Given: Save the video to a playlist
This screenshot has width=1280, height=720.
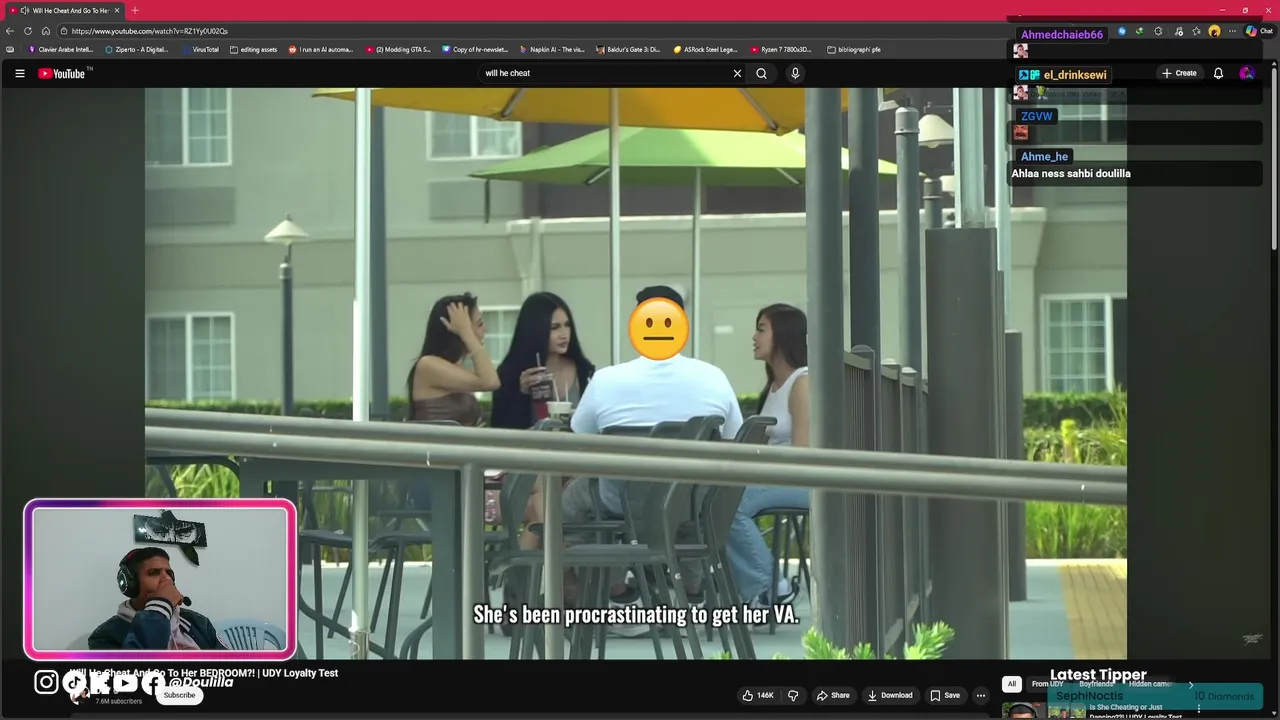Looking at the screenshot, I should pyautogui.click(x=944, y=695).
